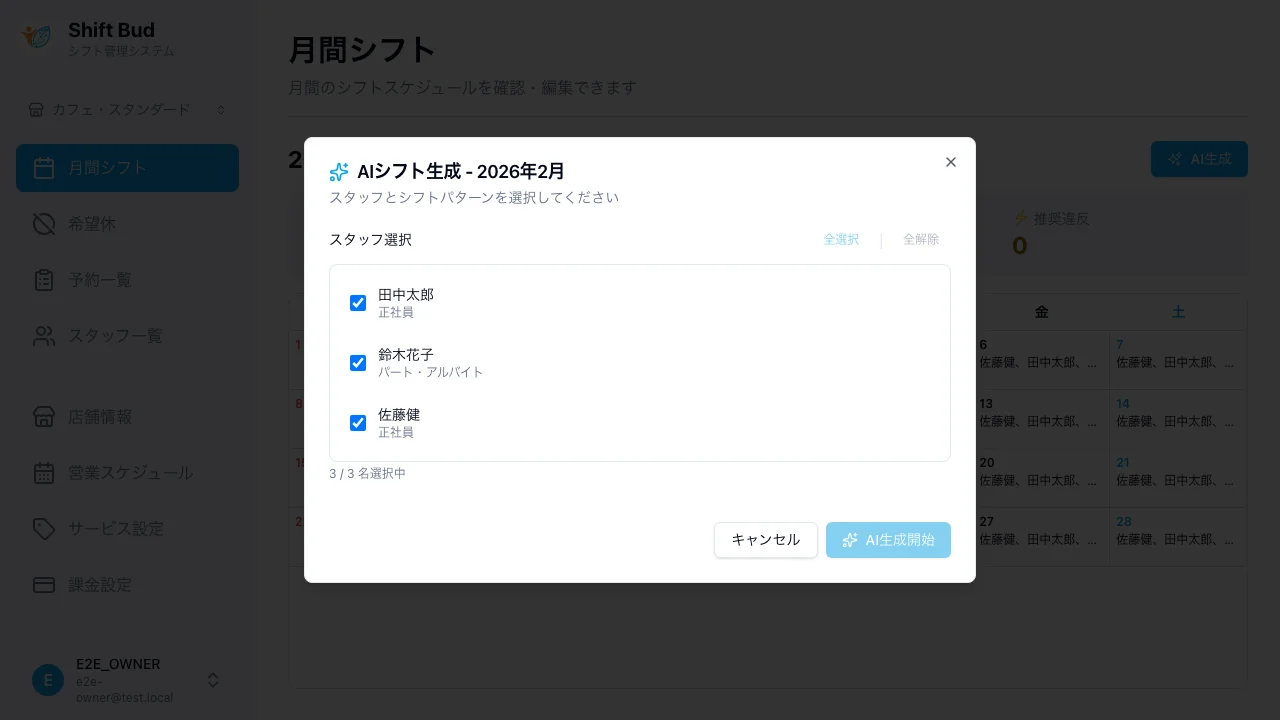This screenshot has width=1280, height=720.
Task: Close the AIシフト生成 dialog with X
Action: (x=950, y=162)
